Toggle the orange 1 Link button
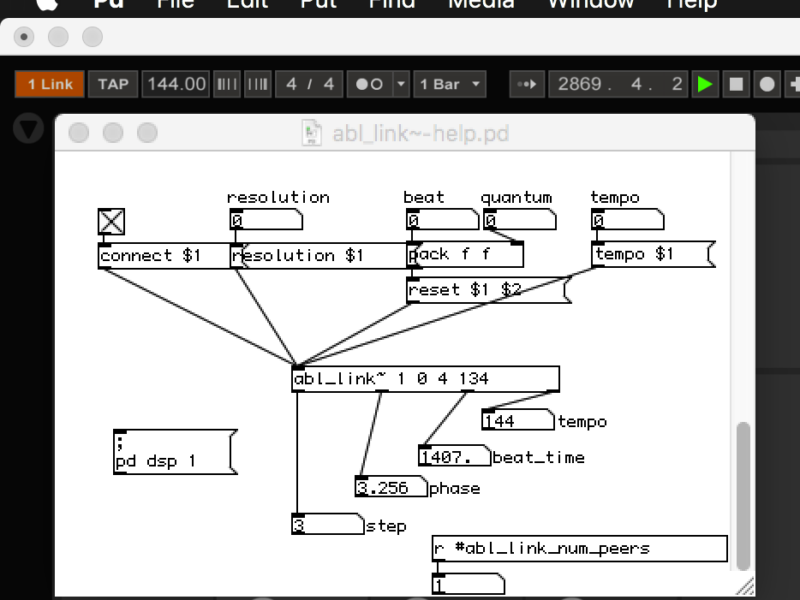Image resolution: width=800 pixels, height=600 pixels. pyautogui.click(x=49, y=84)
